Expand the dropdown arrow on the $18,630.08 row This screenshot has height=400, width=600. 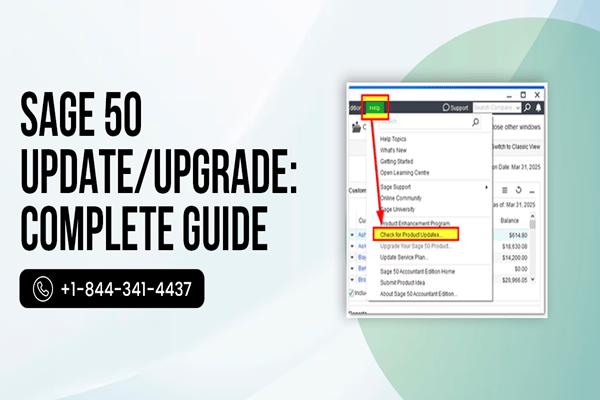(352, 246)
